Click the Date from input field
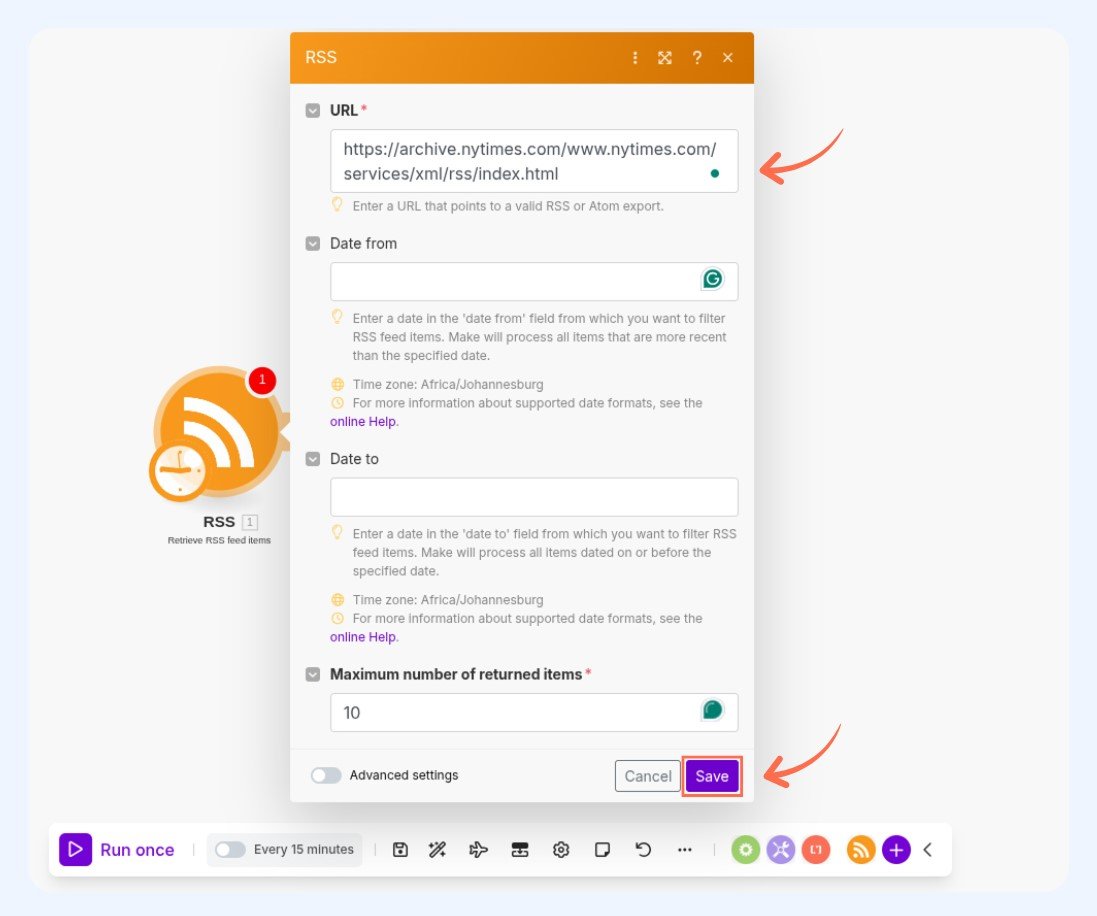The height and width of the screenshot is (916, 1097). pyautogui.click(x=515, y=281)
